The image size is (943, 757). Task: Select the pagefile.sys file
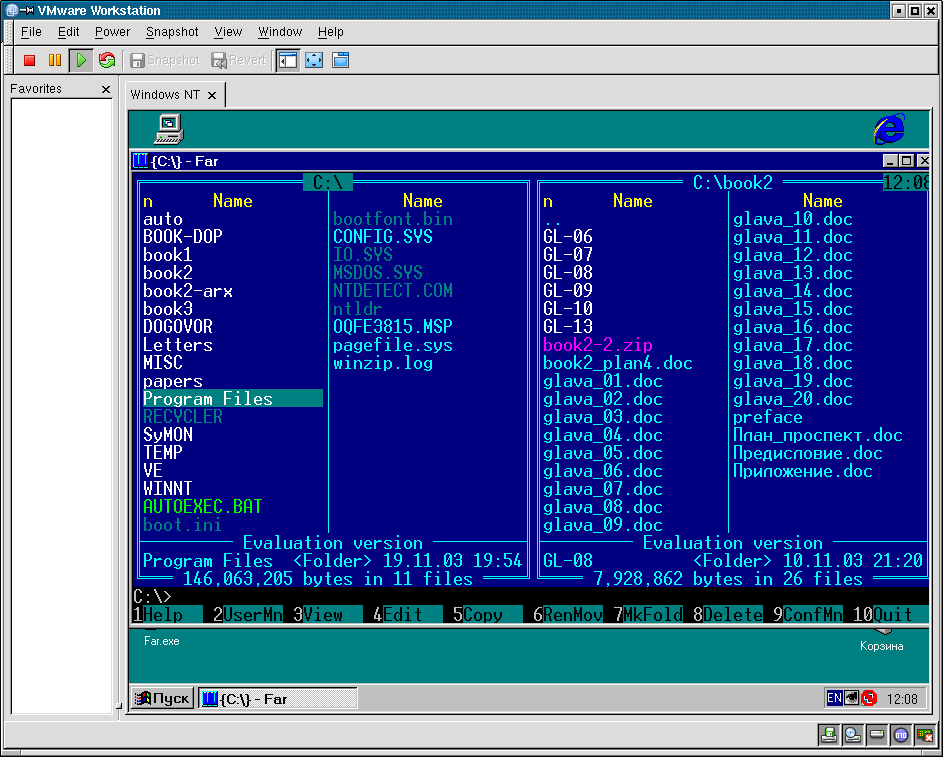pyautogui.click(x=393, y=345)
